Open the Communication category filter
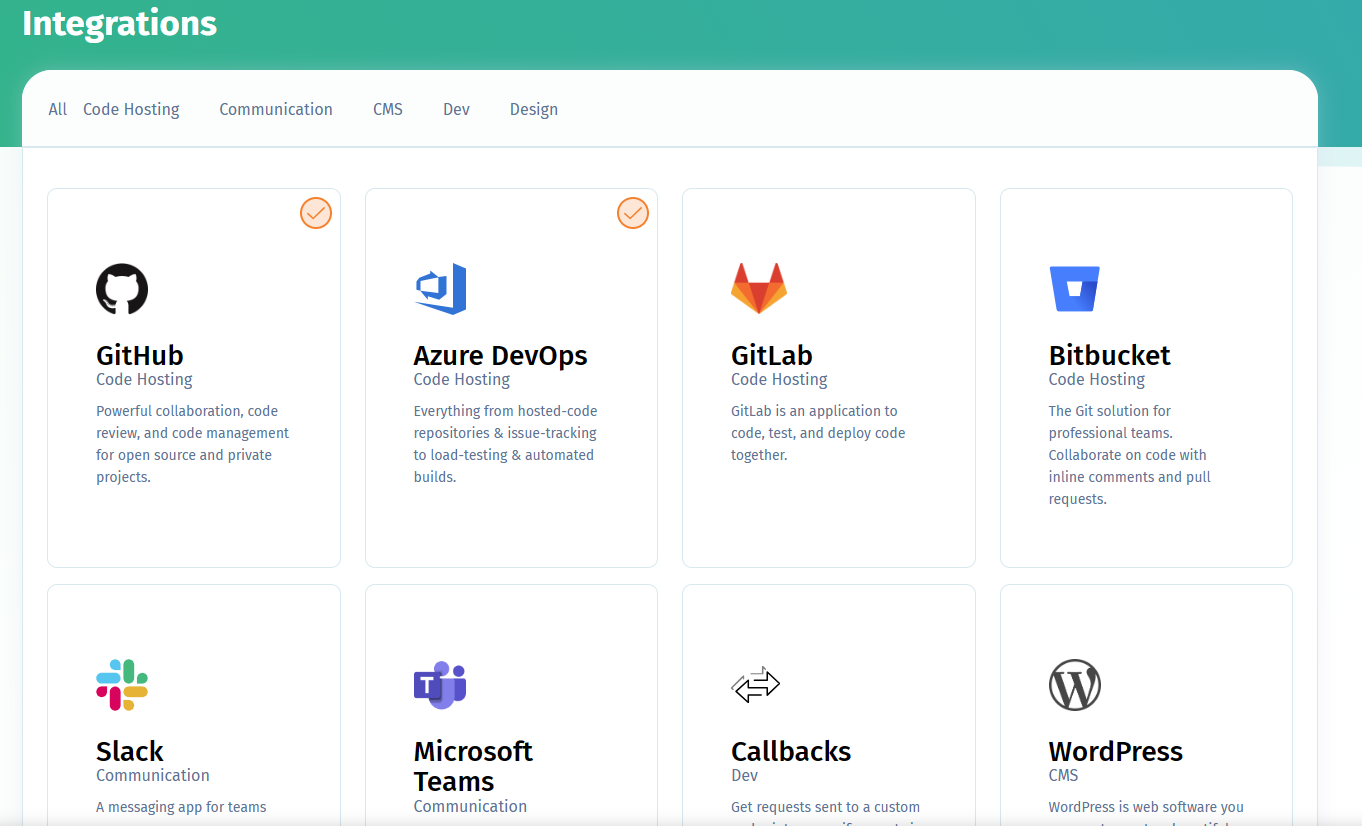Image resolution: width=1362 pixels, height=826 pixels. (x=276, y=109)
